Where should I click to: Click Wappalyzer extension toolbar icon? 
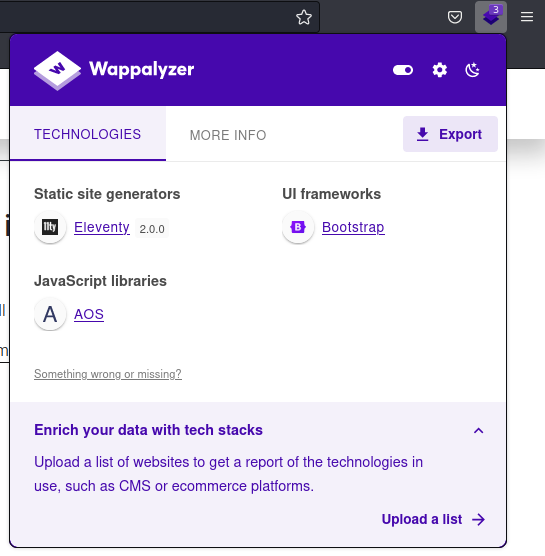[491, 17]
